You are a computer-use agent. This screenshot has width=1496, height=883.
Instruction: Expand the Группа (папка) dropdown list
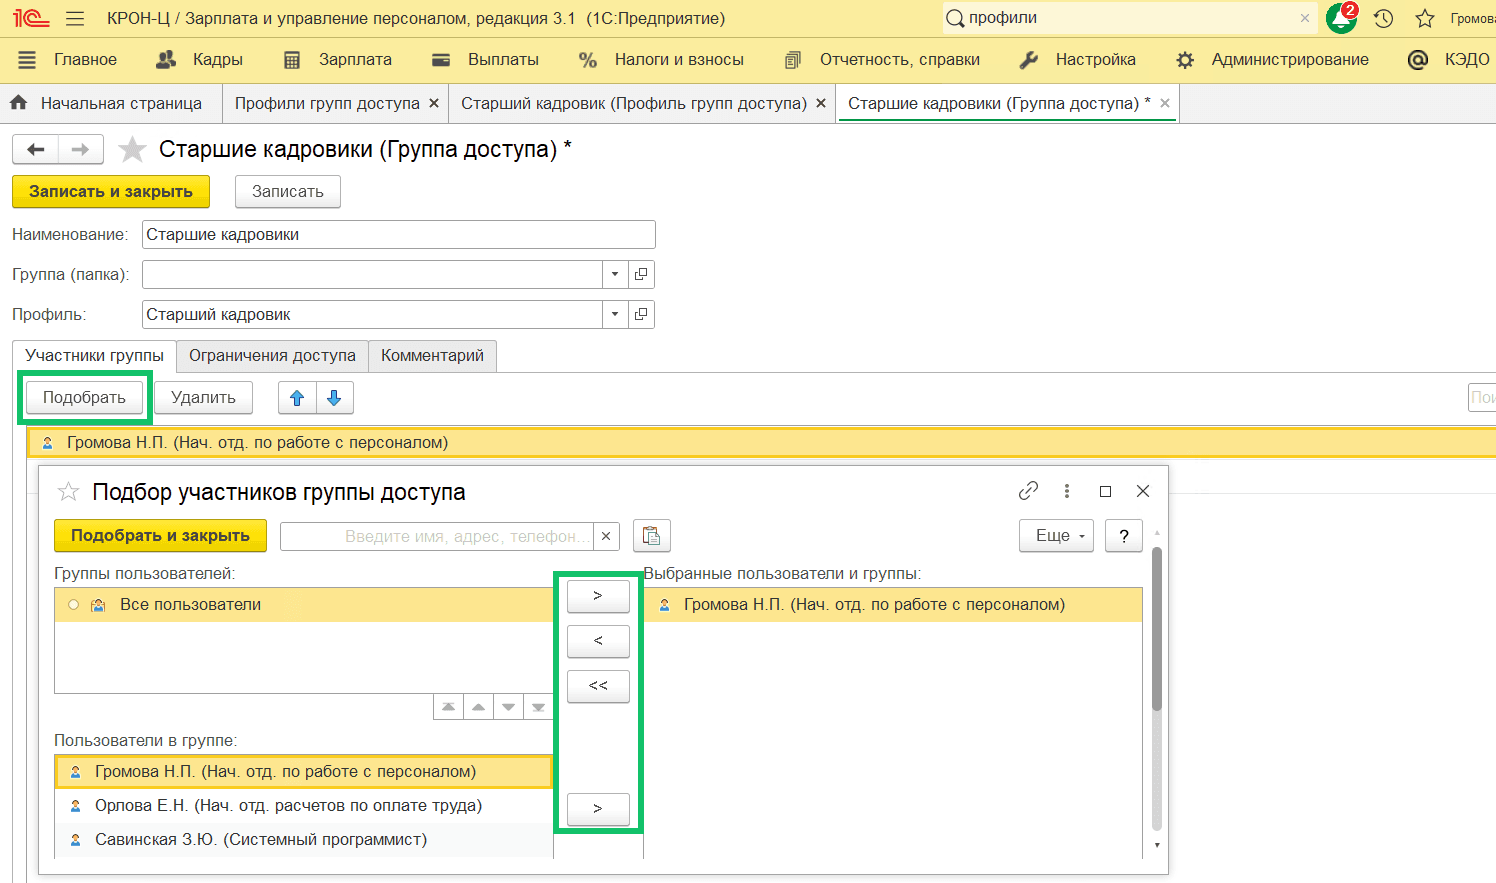click(615, 274)
